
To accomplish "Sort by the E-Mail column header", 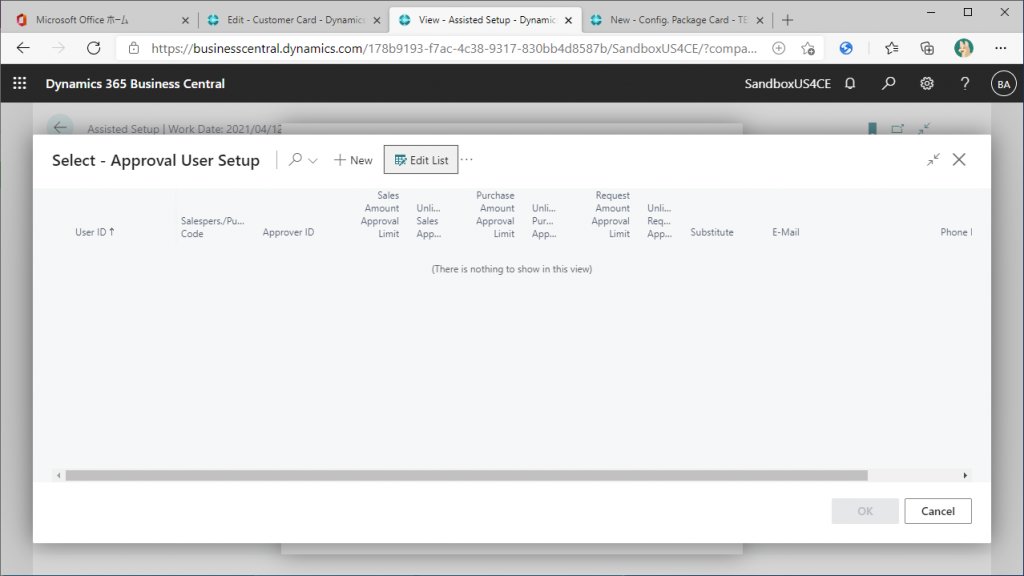I will point(786,232).
